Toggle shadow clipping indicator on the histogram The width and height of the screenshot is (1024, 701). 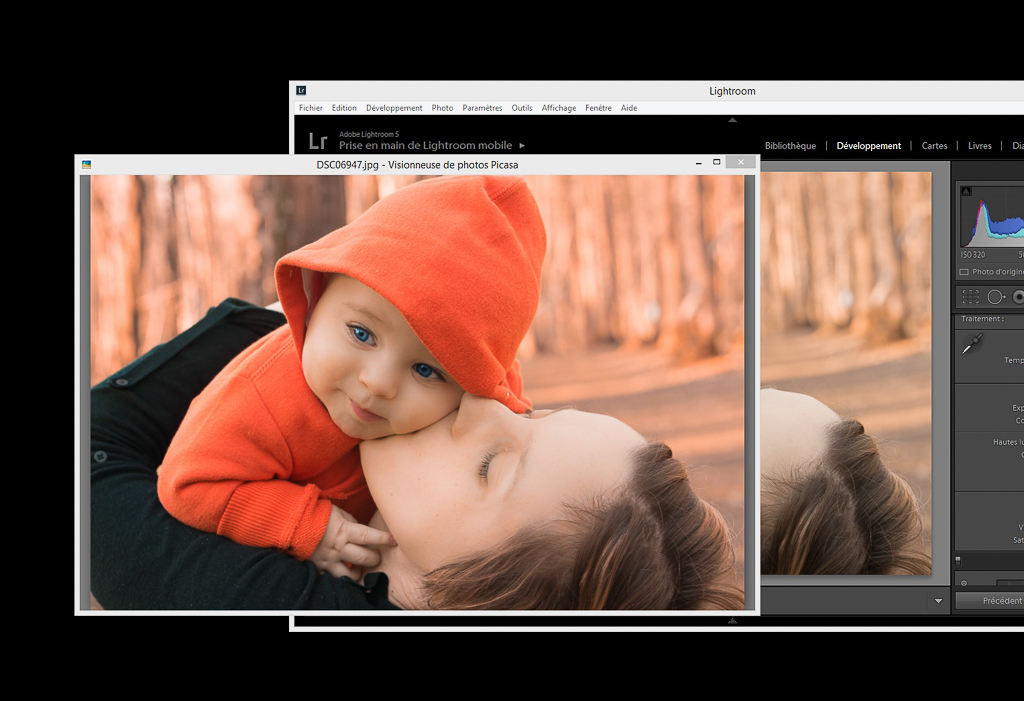click(x=967, y=191)
